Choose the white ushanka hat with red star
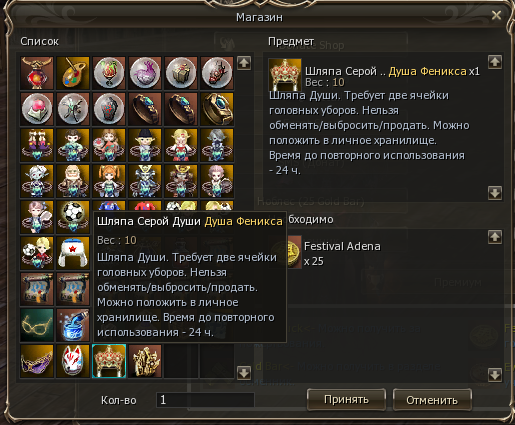This screenshot has width=515, height=425. click(x=73, y=253)
